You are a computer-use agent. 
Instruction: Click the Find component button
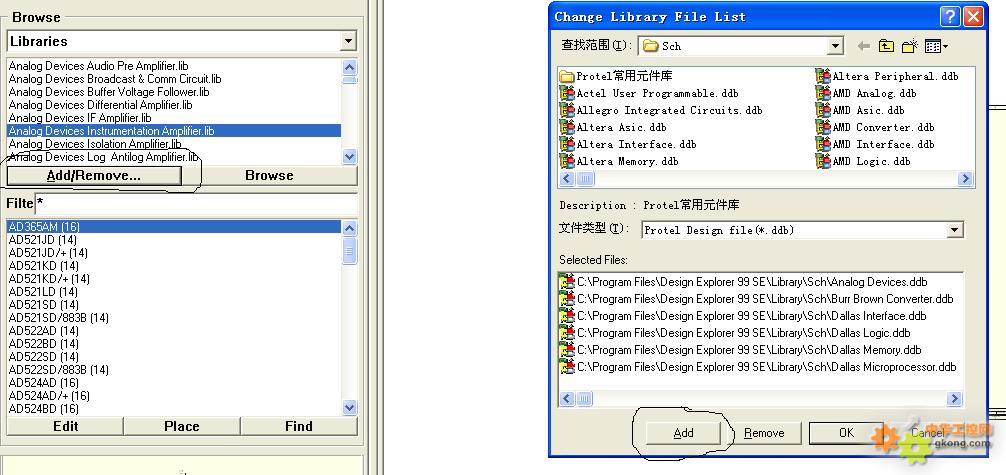(x=298, y=426)
